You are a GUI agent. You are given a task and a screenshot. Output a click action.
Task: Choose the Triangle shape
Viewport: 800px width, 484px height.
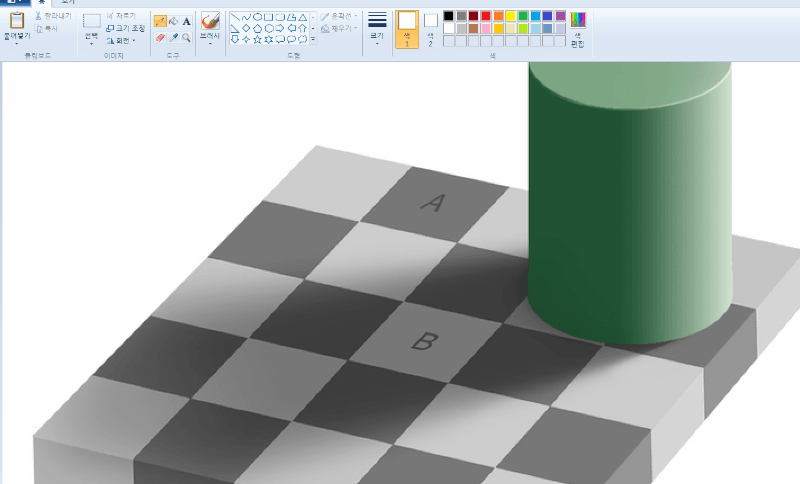pyautogui.click(x=303, y=17)
